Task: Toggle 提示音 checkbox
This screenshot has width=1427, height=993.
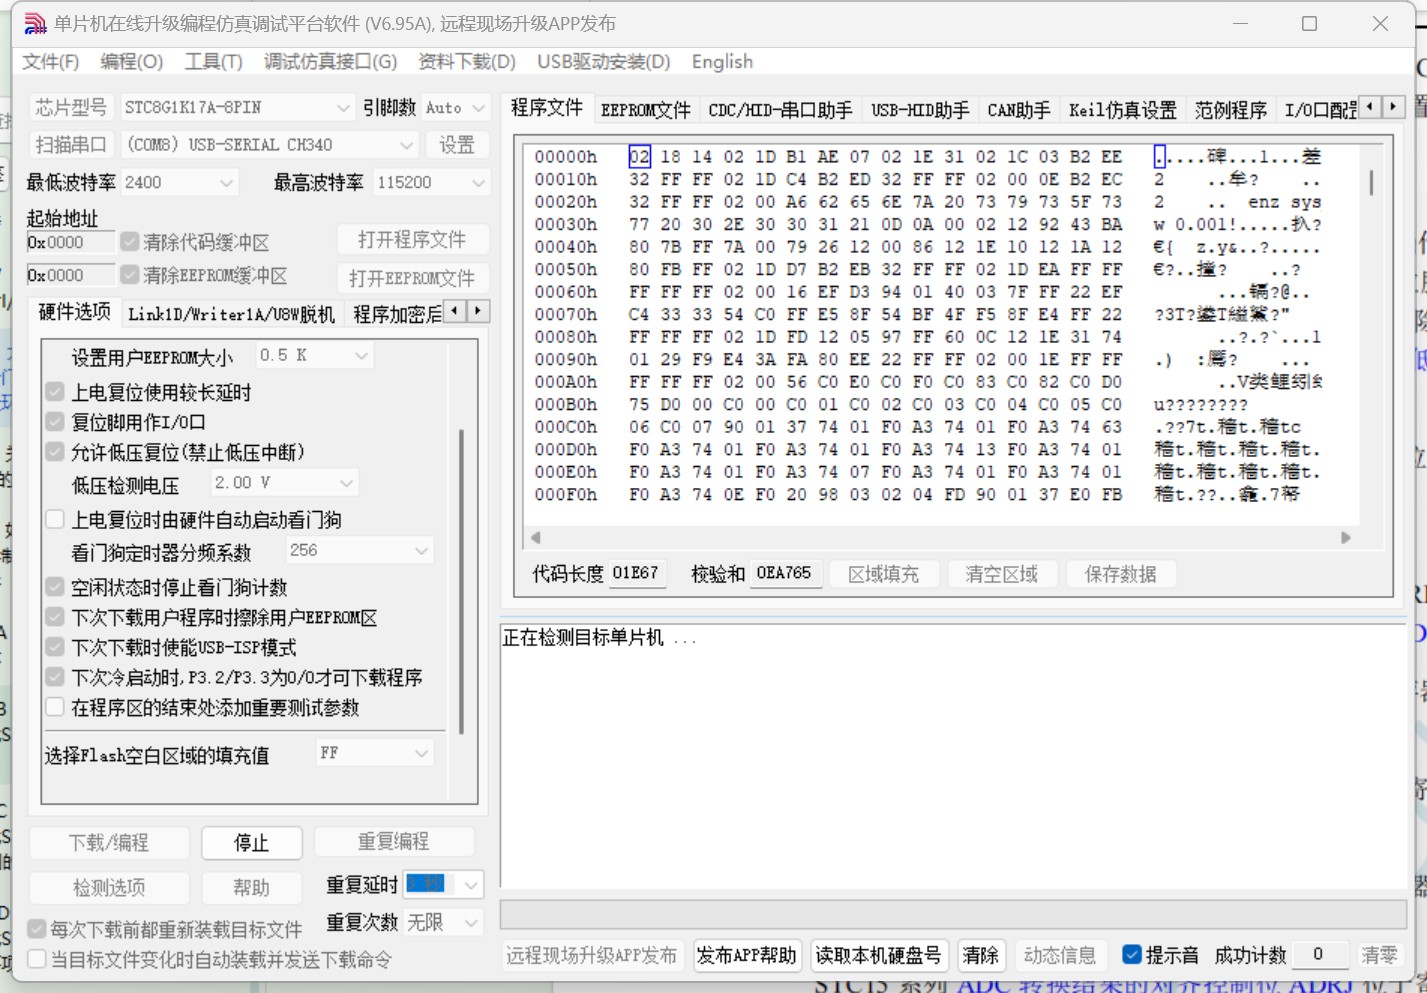Action: 1132,955
